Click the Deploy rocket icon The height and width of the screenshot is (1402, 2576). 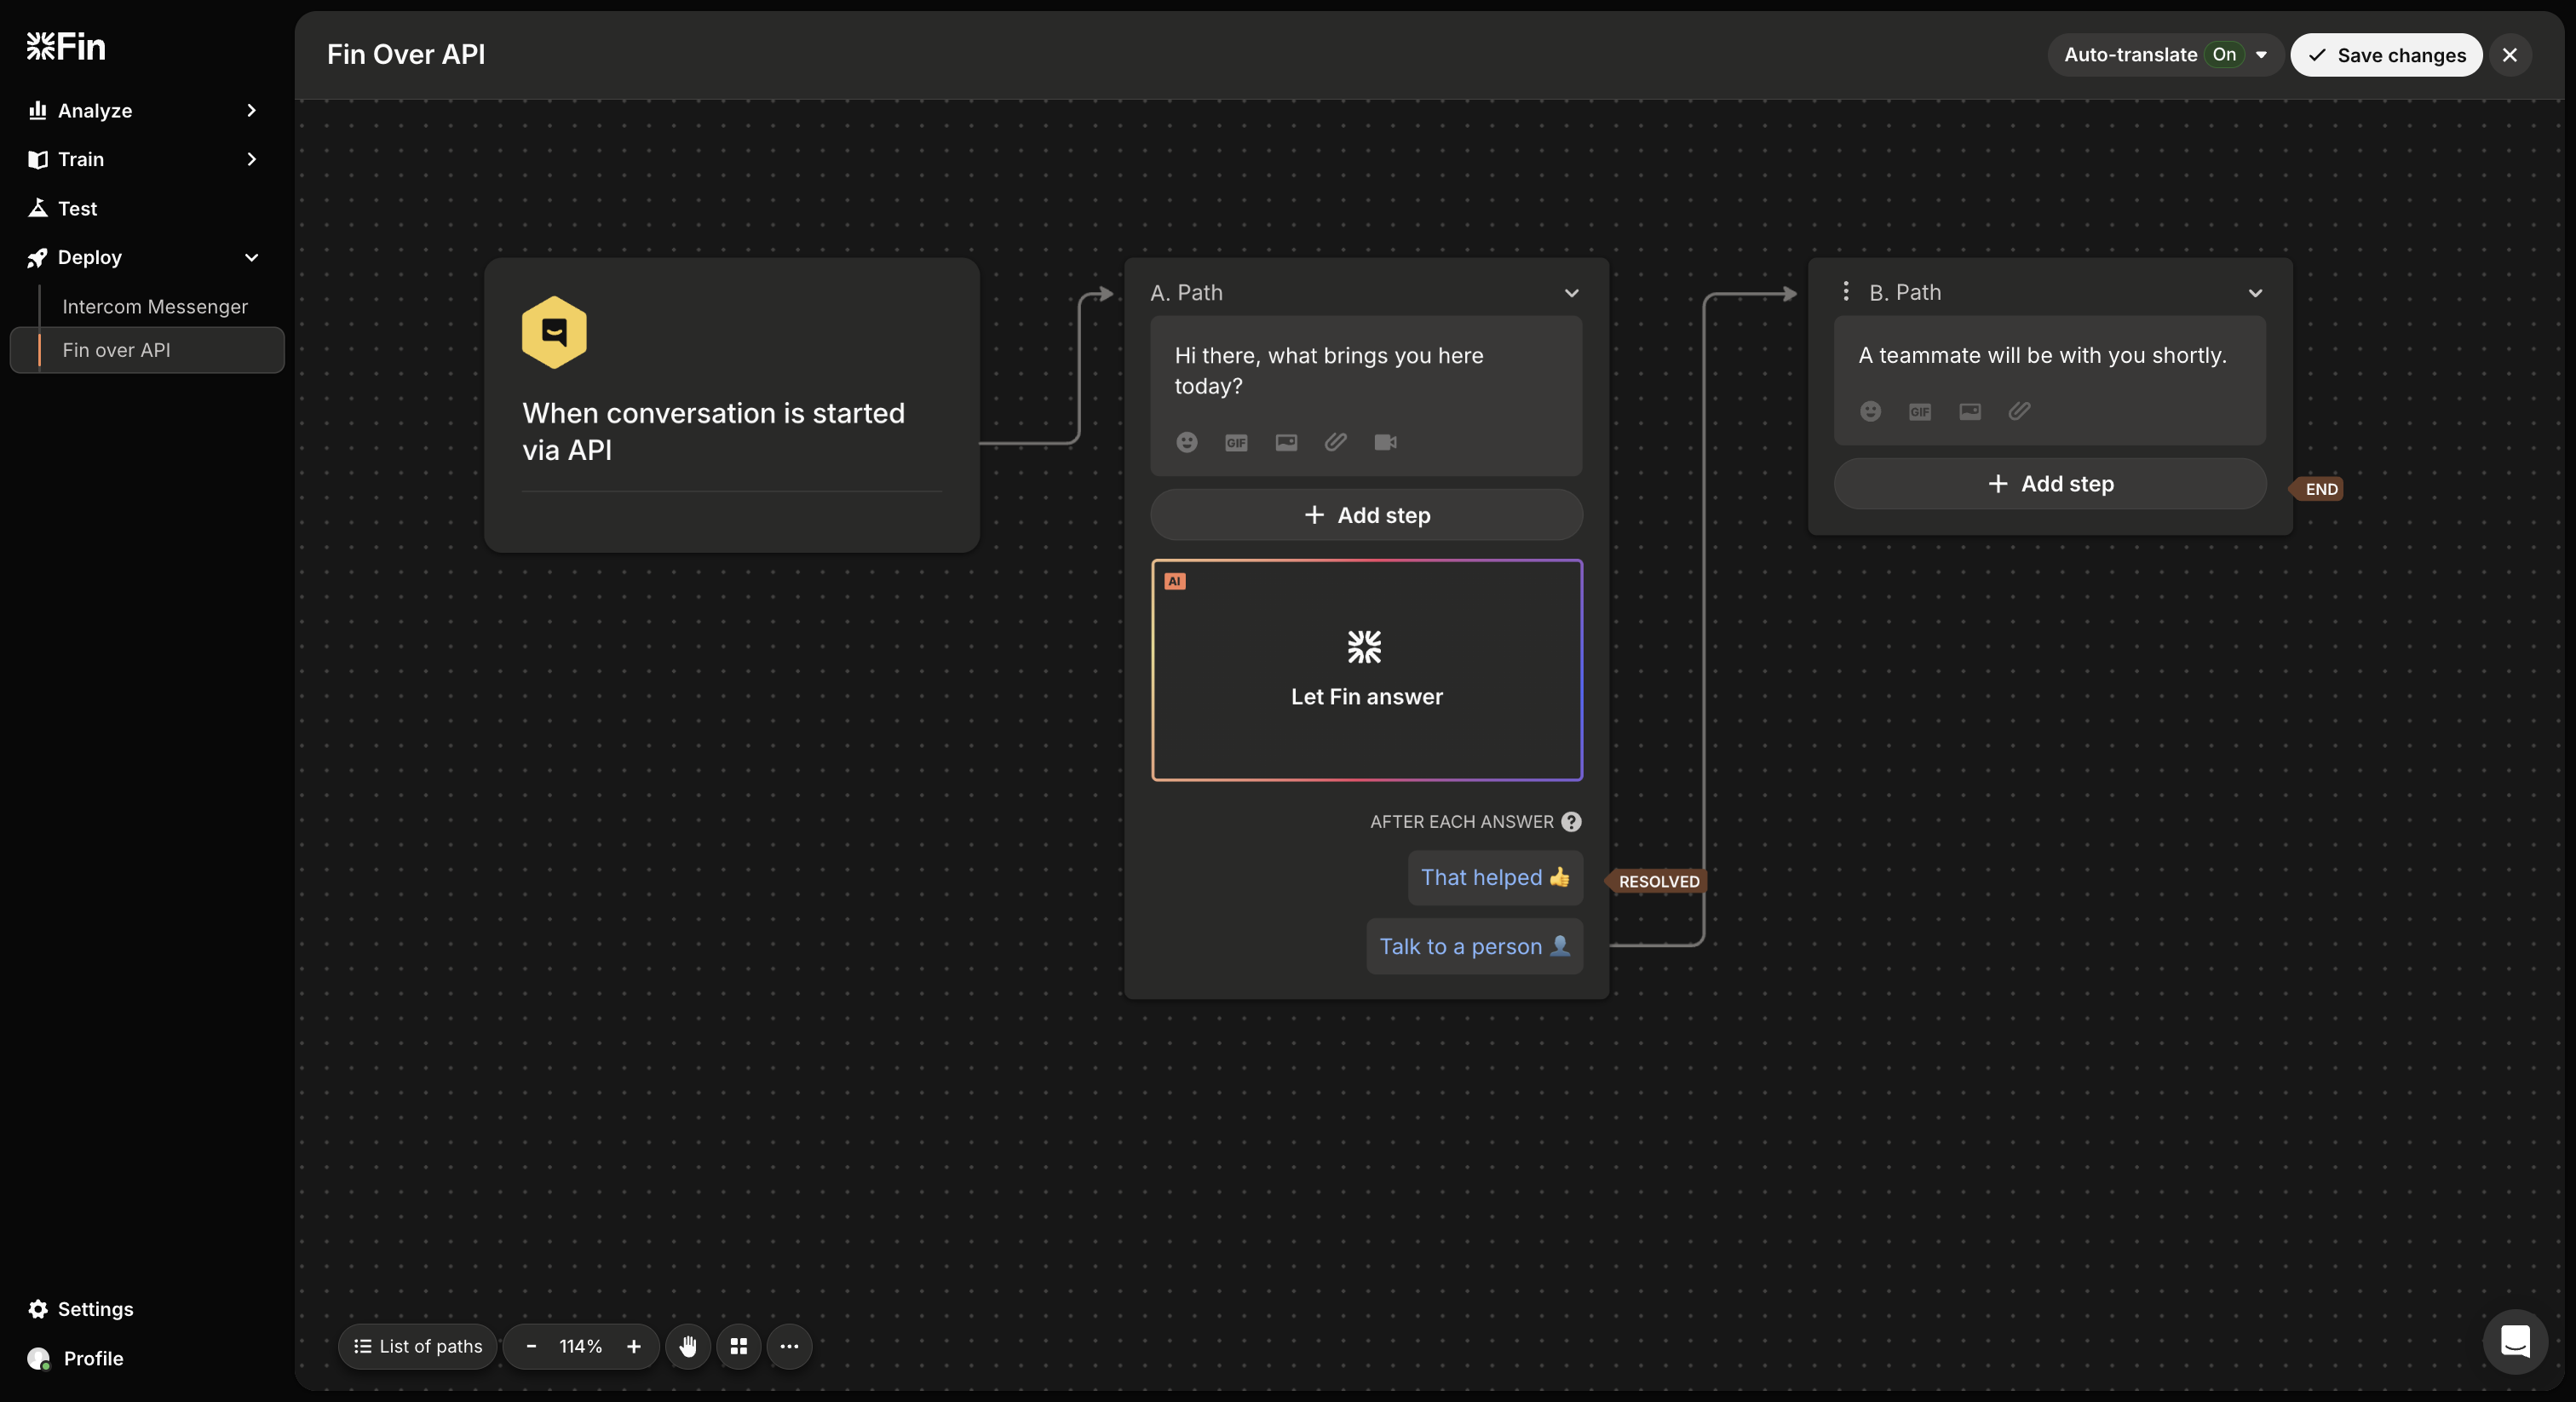point(38,258)
